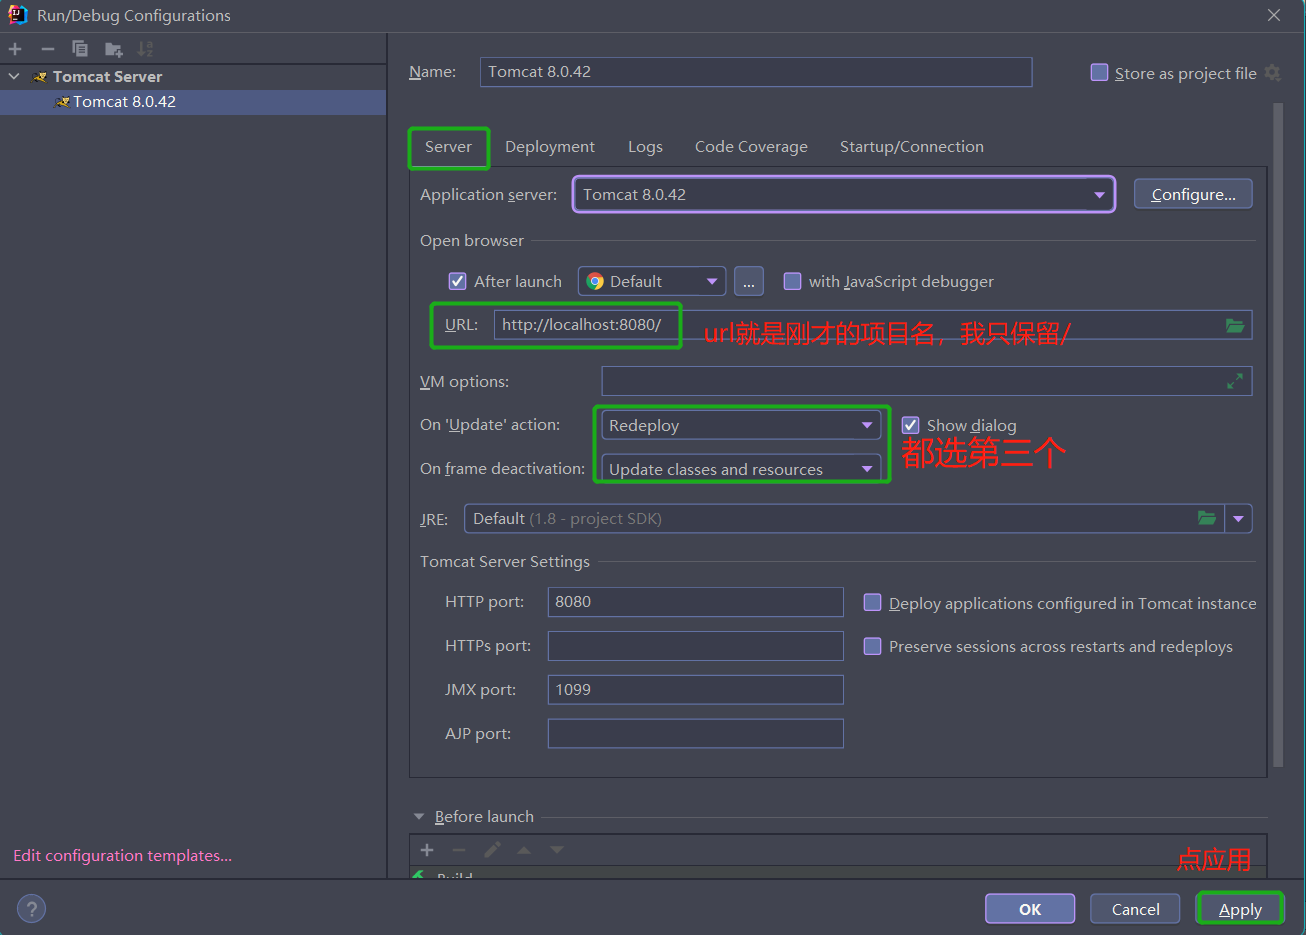Click the VM options input field

tap(927, 381)
